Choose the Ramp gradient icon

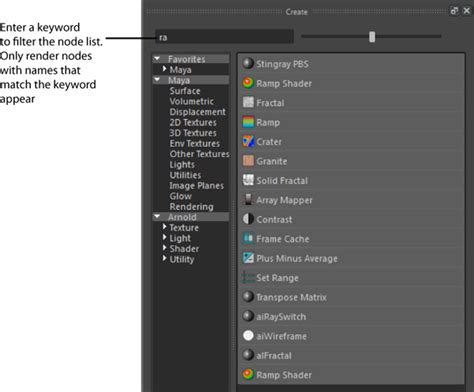[x=248, y=122]
